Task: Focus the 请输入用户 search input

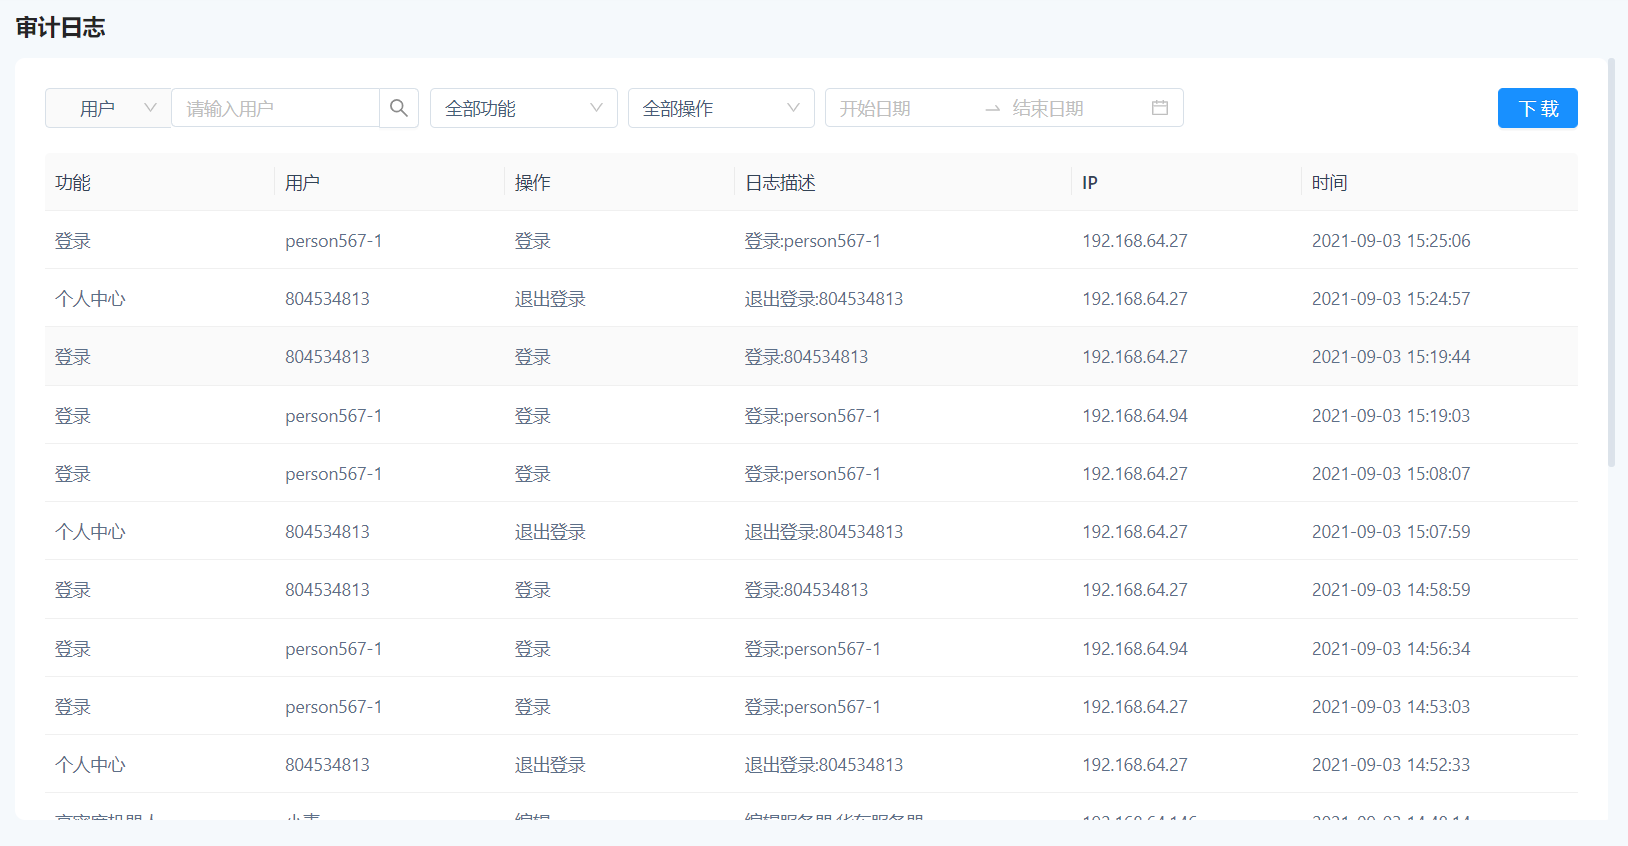Action: click(x=275, y=108)
